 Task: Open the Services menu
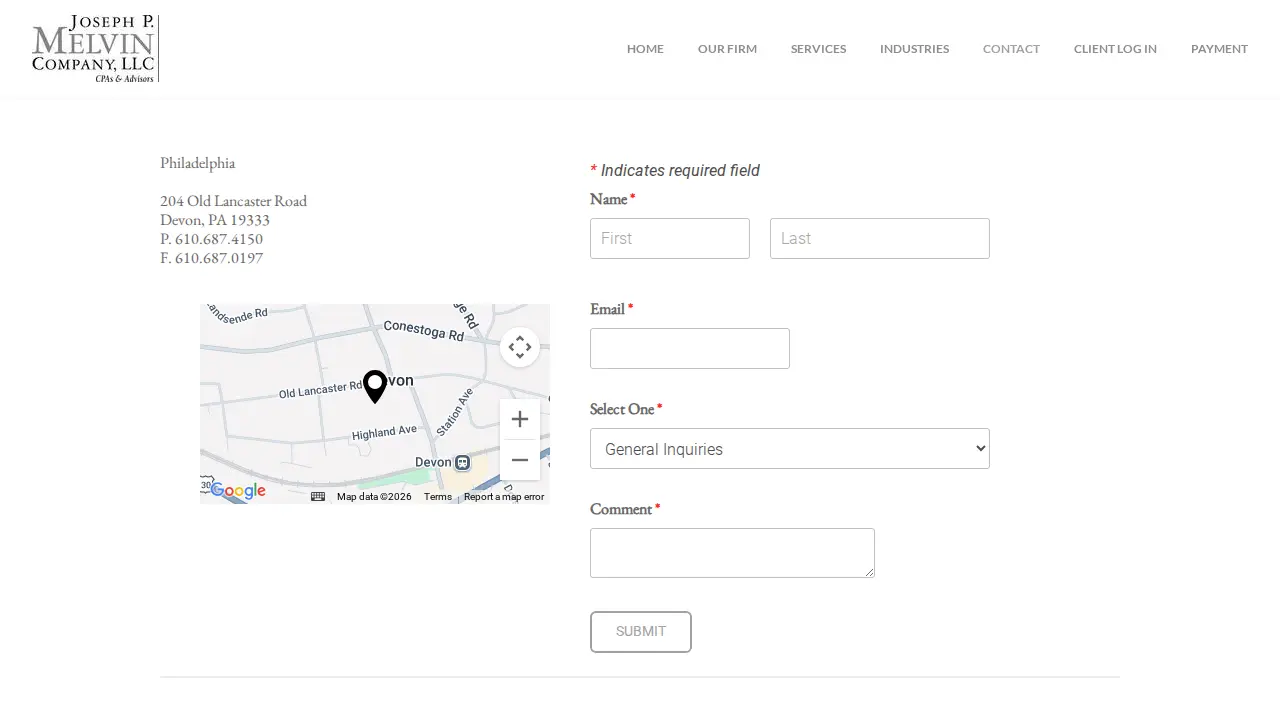click(x=818, y=49)
